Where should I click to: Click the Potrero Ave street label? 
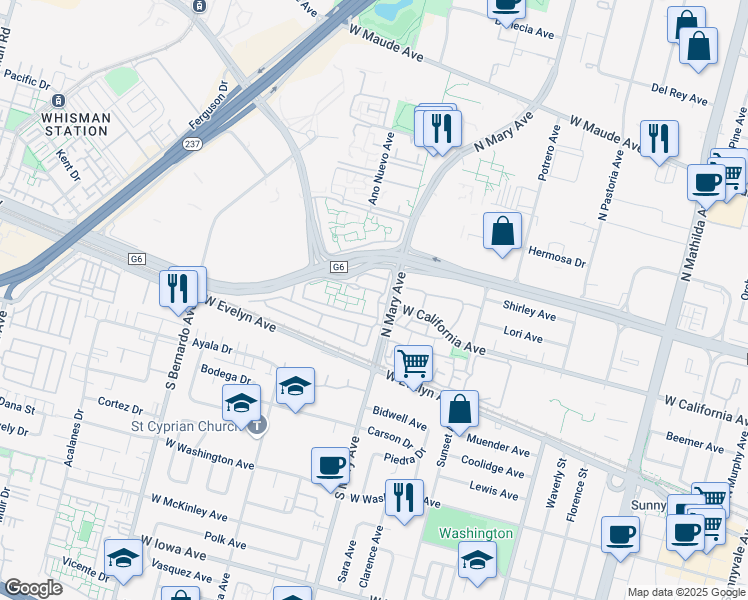pyautogui.click(x=549, y=153)
